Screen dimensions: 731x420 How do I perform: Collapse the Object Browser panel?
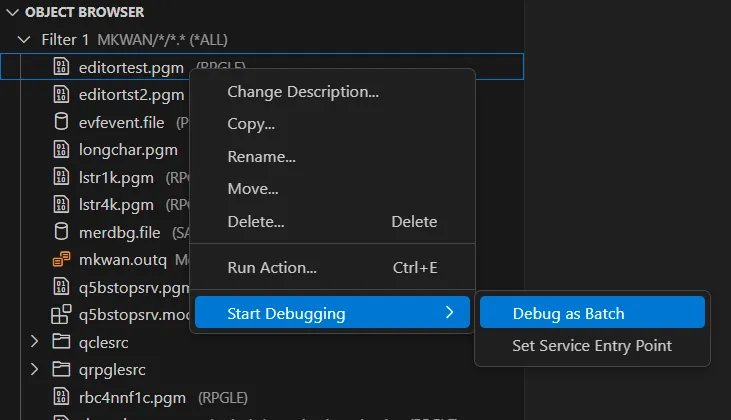(11, 12)
